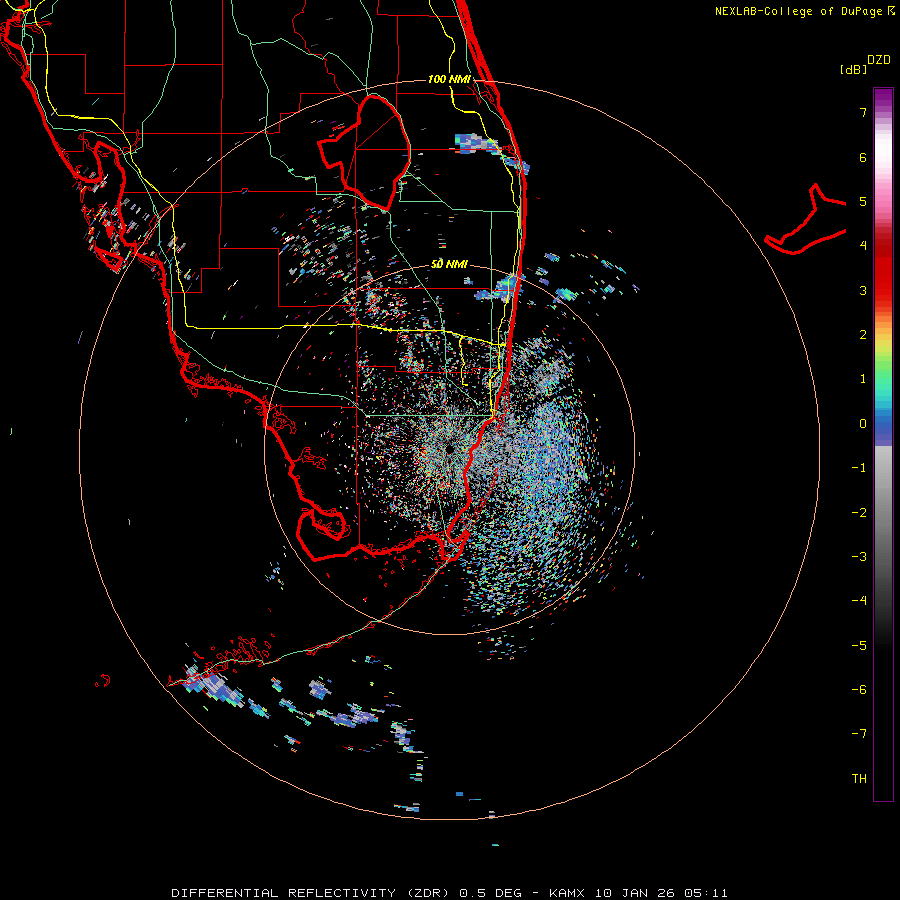Click the '-5' value on color scale
The height and width of the screenshot is (900, 900).
[859, 646]
